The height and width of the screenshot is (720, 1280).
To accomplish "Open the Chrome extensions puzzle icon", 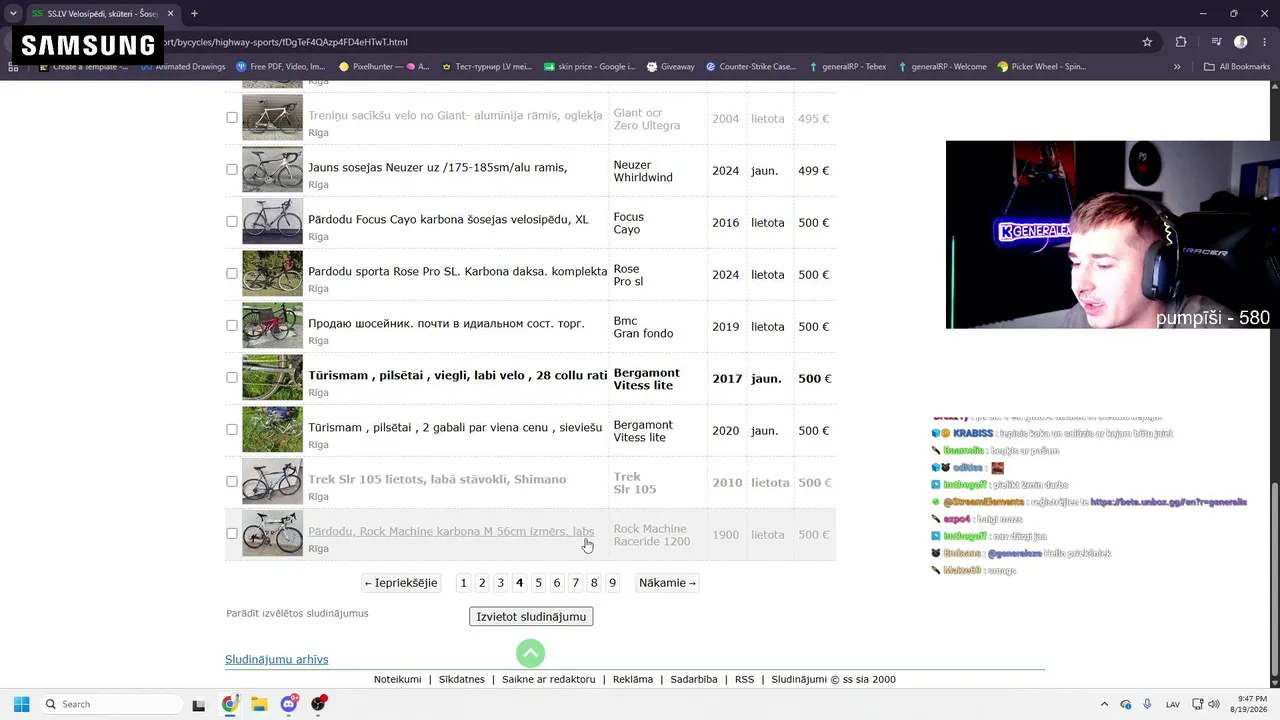I will tap(1181, 42).
